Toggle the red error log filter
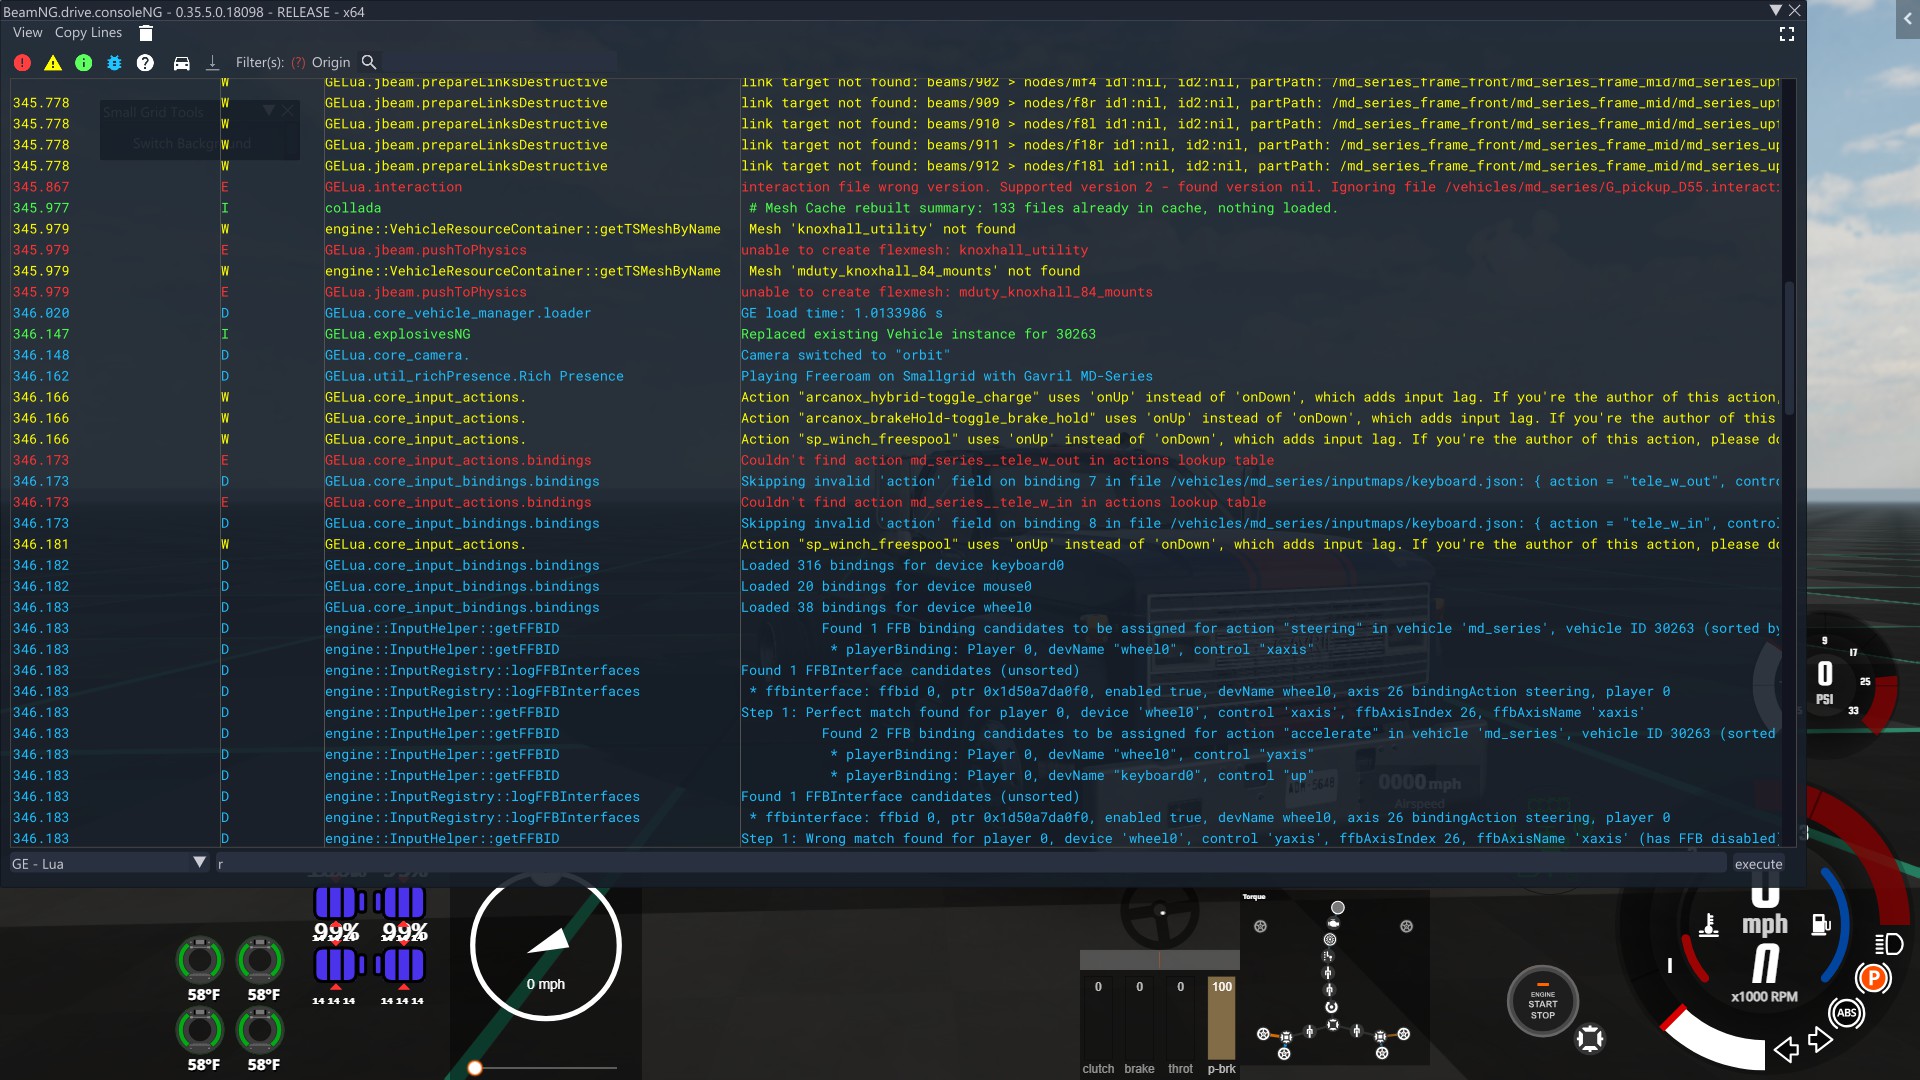The width and height of the screenshot is (1920, 1080). click(22, 62)
